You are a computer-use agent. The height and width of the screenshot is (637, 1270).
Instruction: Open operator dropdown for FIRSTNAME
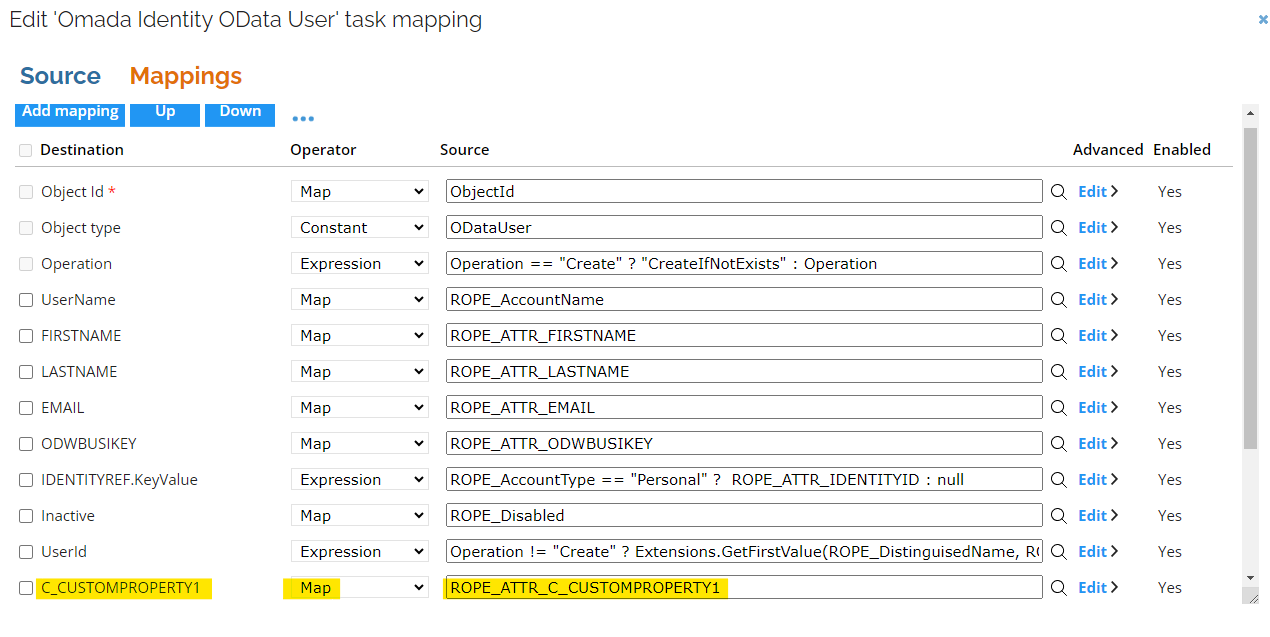pyautogui.click(x=360, y=336)
